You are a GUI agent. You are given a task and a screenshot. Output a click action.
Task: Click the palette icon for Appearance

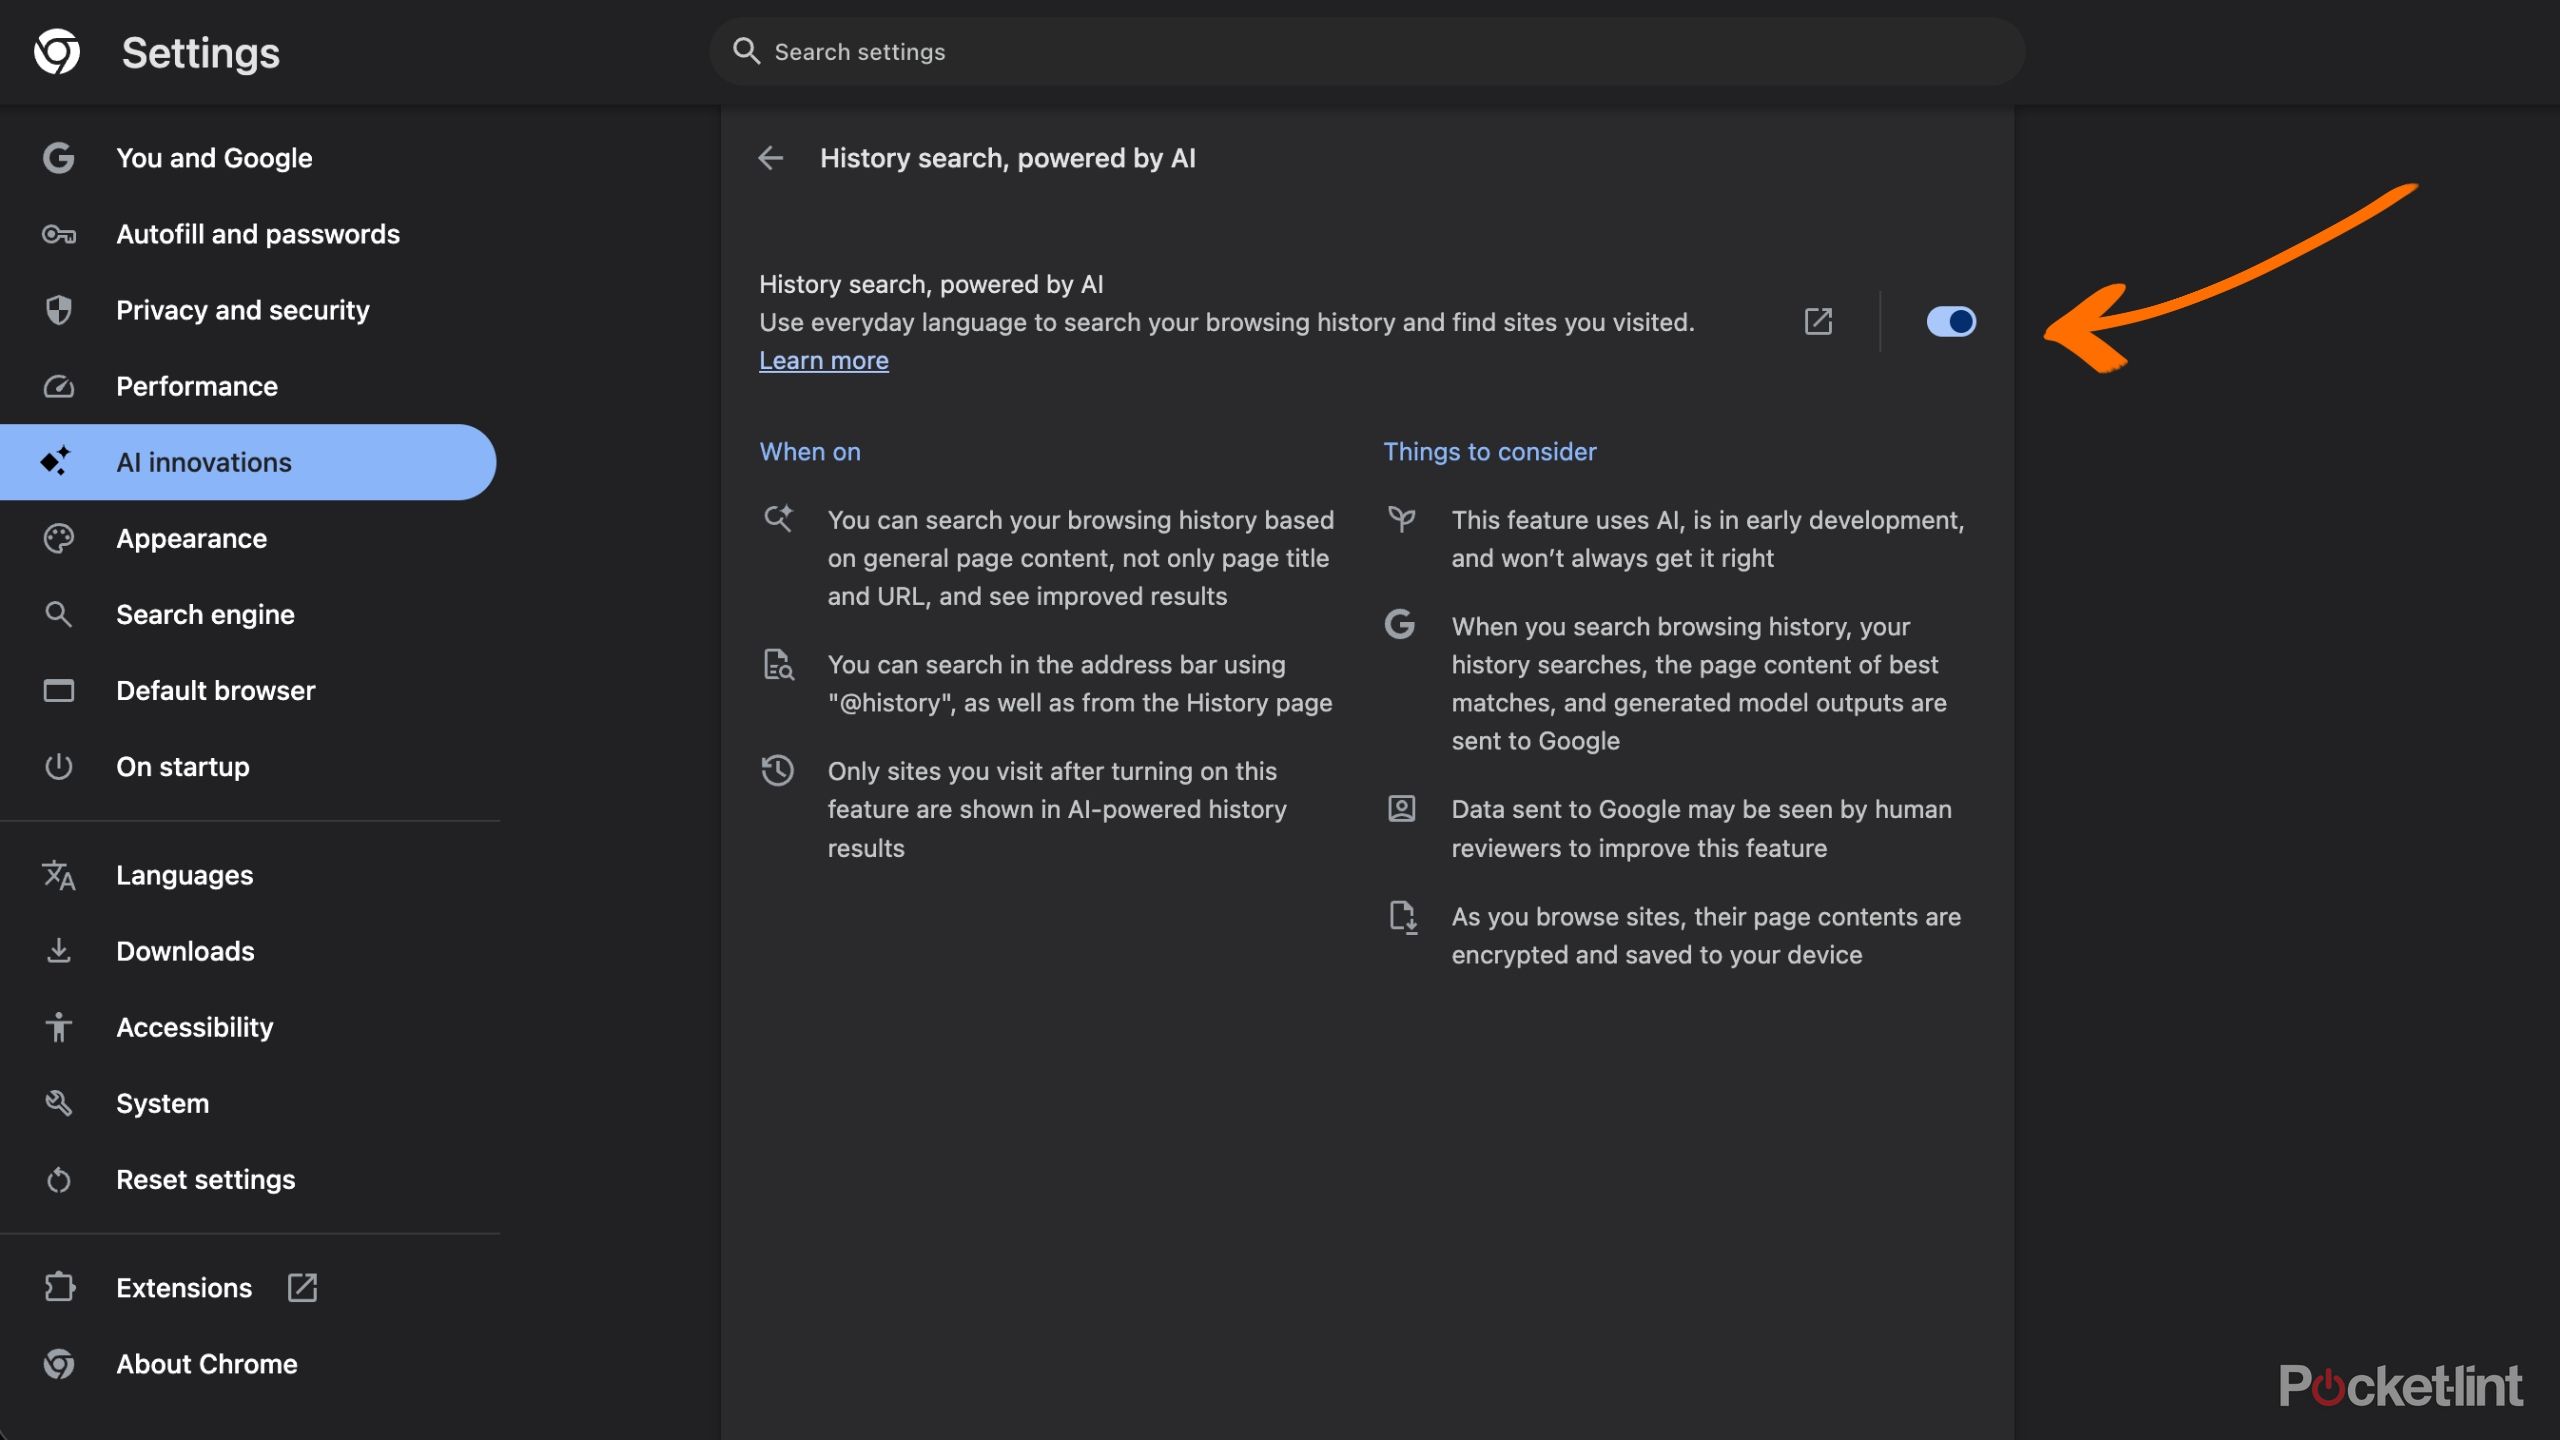click(59, 538)
